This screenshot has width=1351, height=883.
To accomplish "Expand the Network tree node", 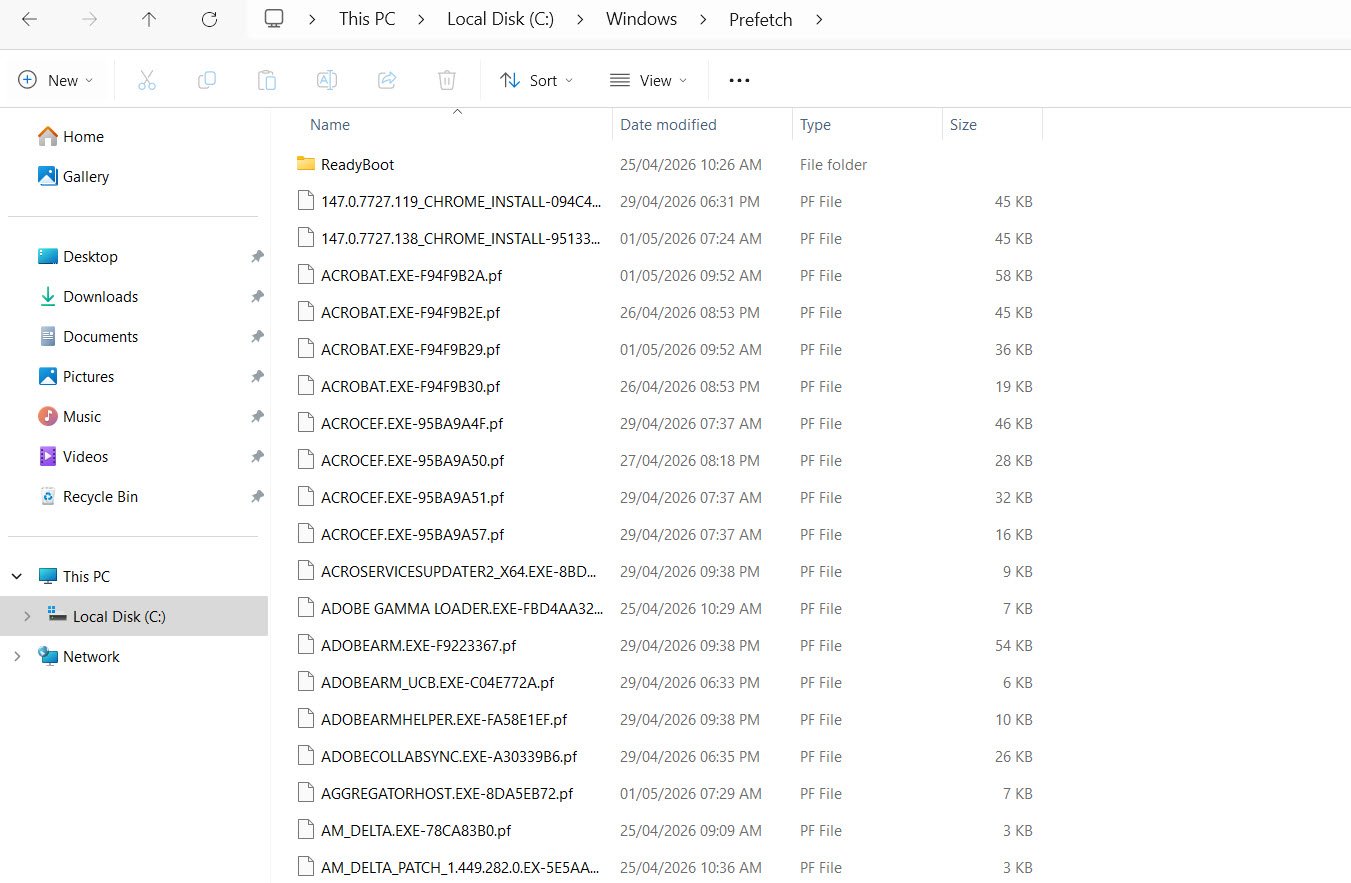I will [x=17, y=656].
